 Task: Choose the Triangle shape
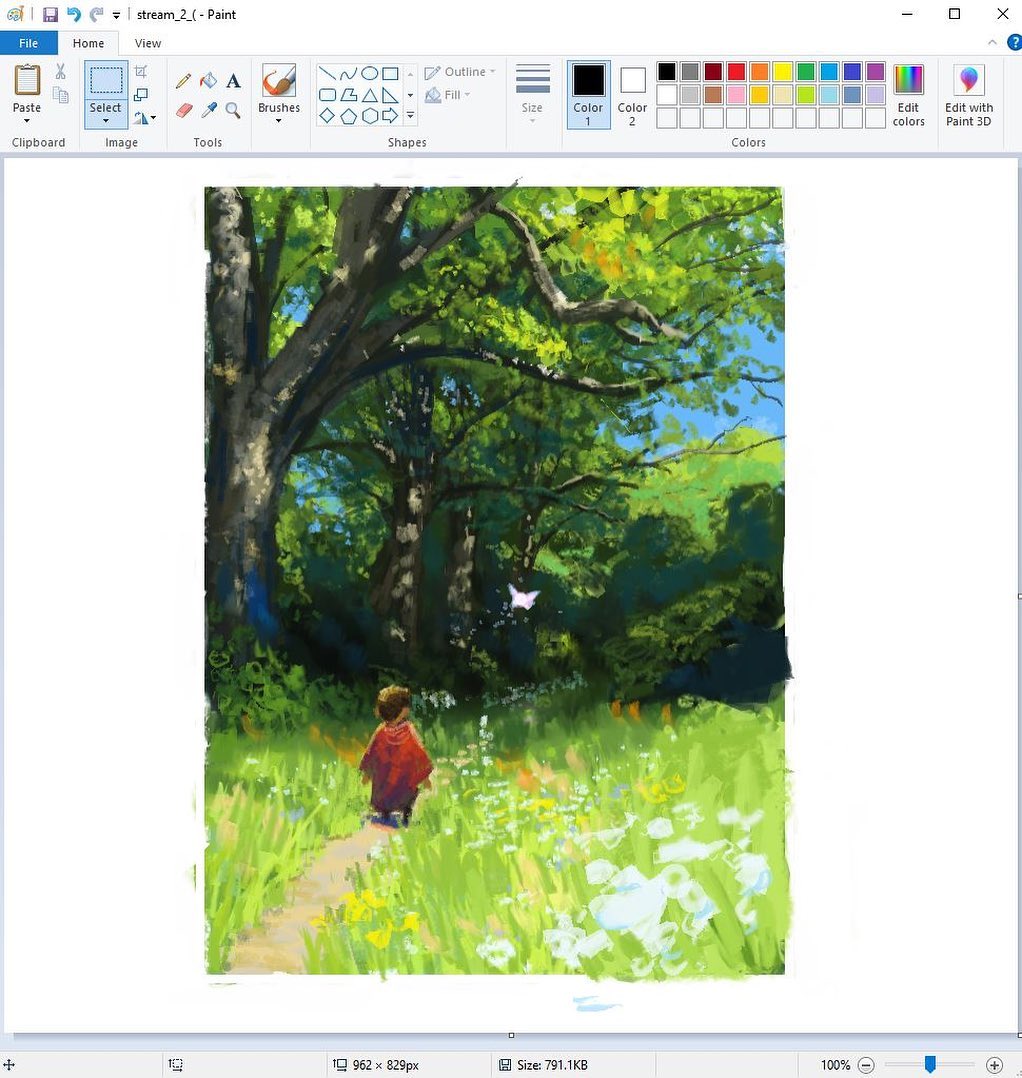click(370, 95)
